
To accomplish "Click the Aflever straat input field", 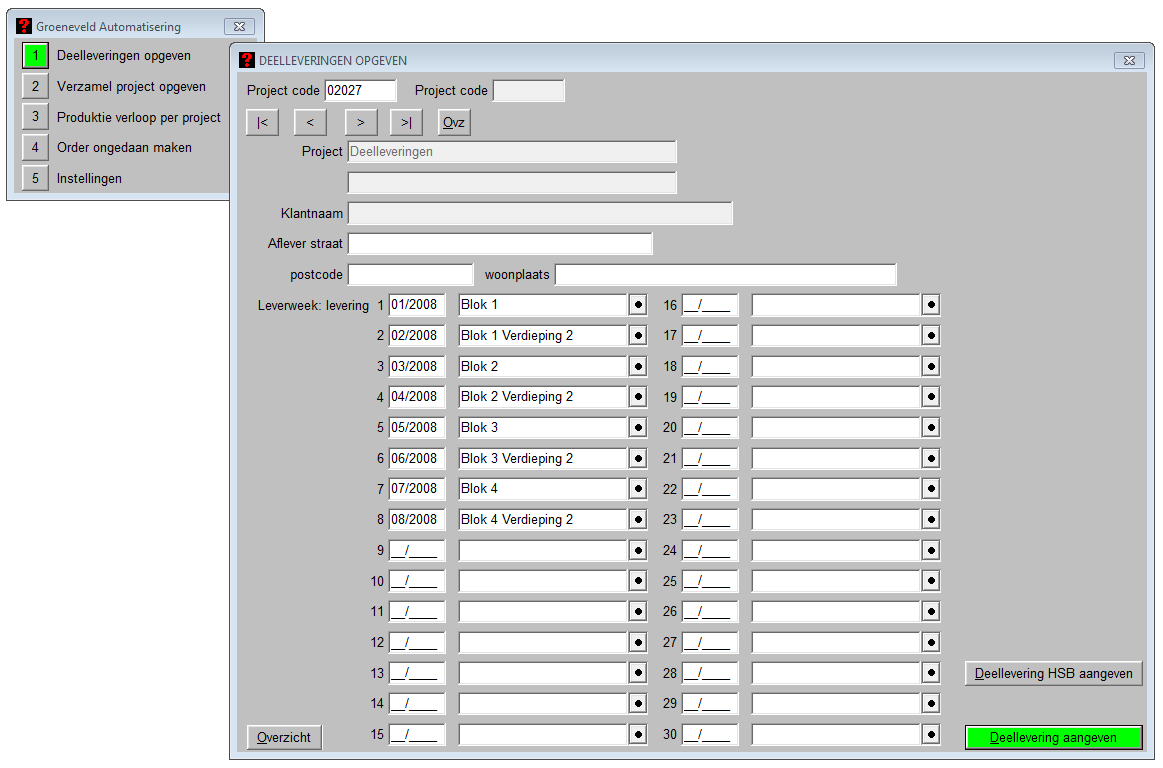I will coord(500,244).
